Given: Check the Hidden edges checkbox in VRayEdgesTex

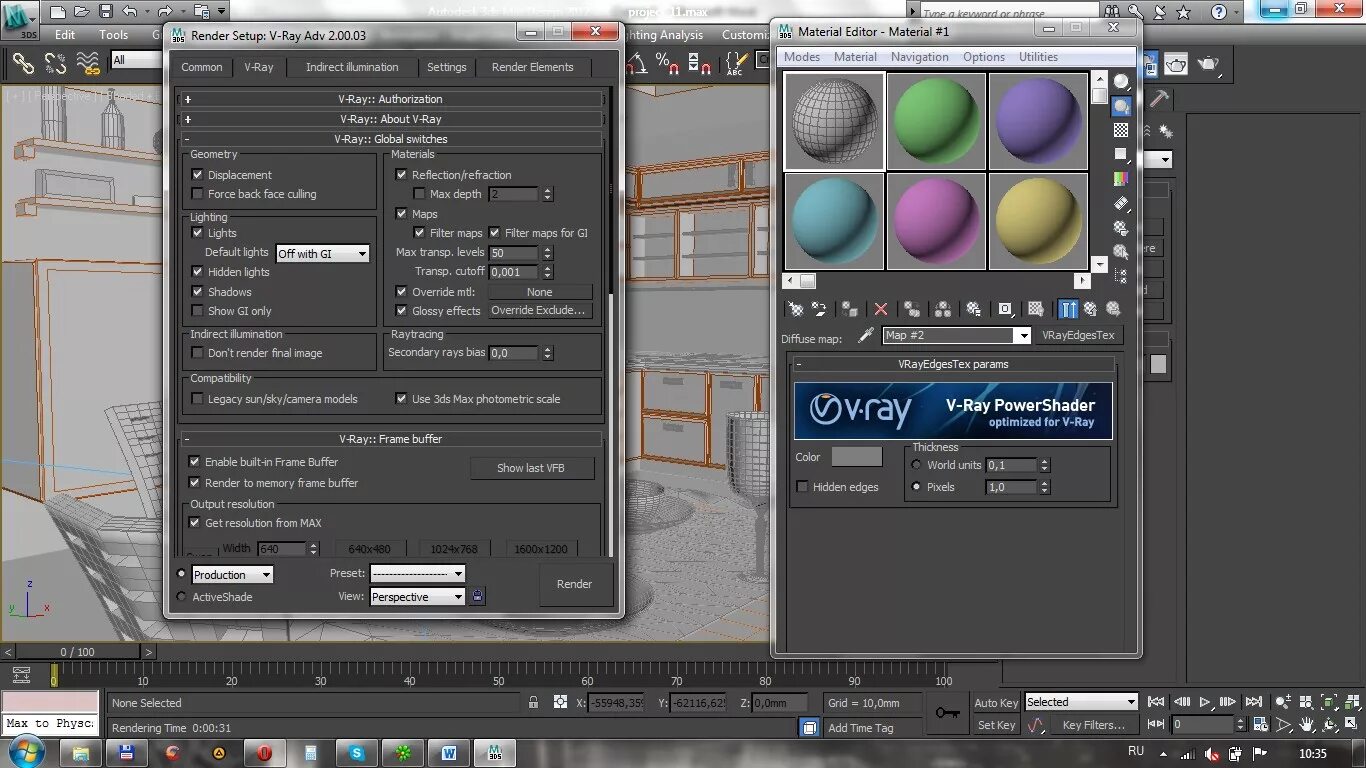Looking at the screenshot, I should coord(802,487).
